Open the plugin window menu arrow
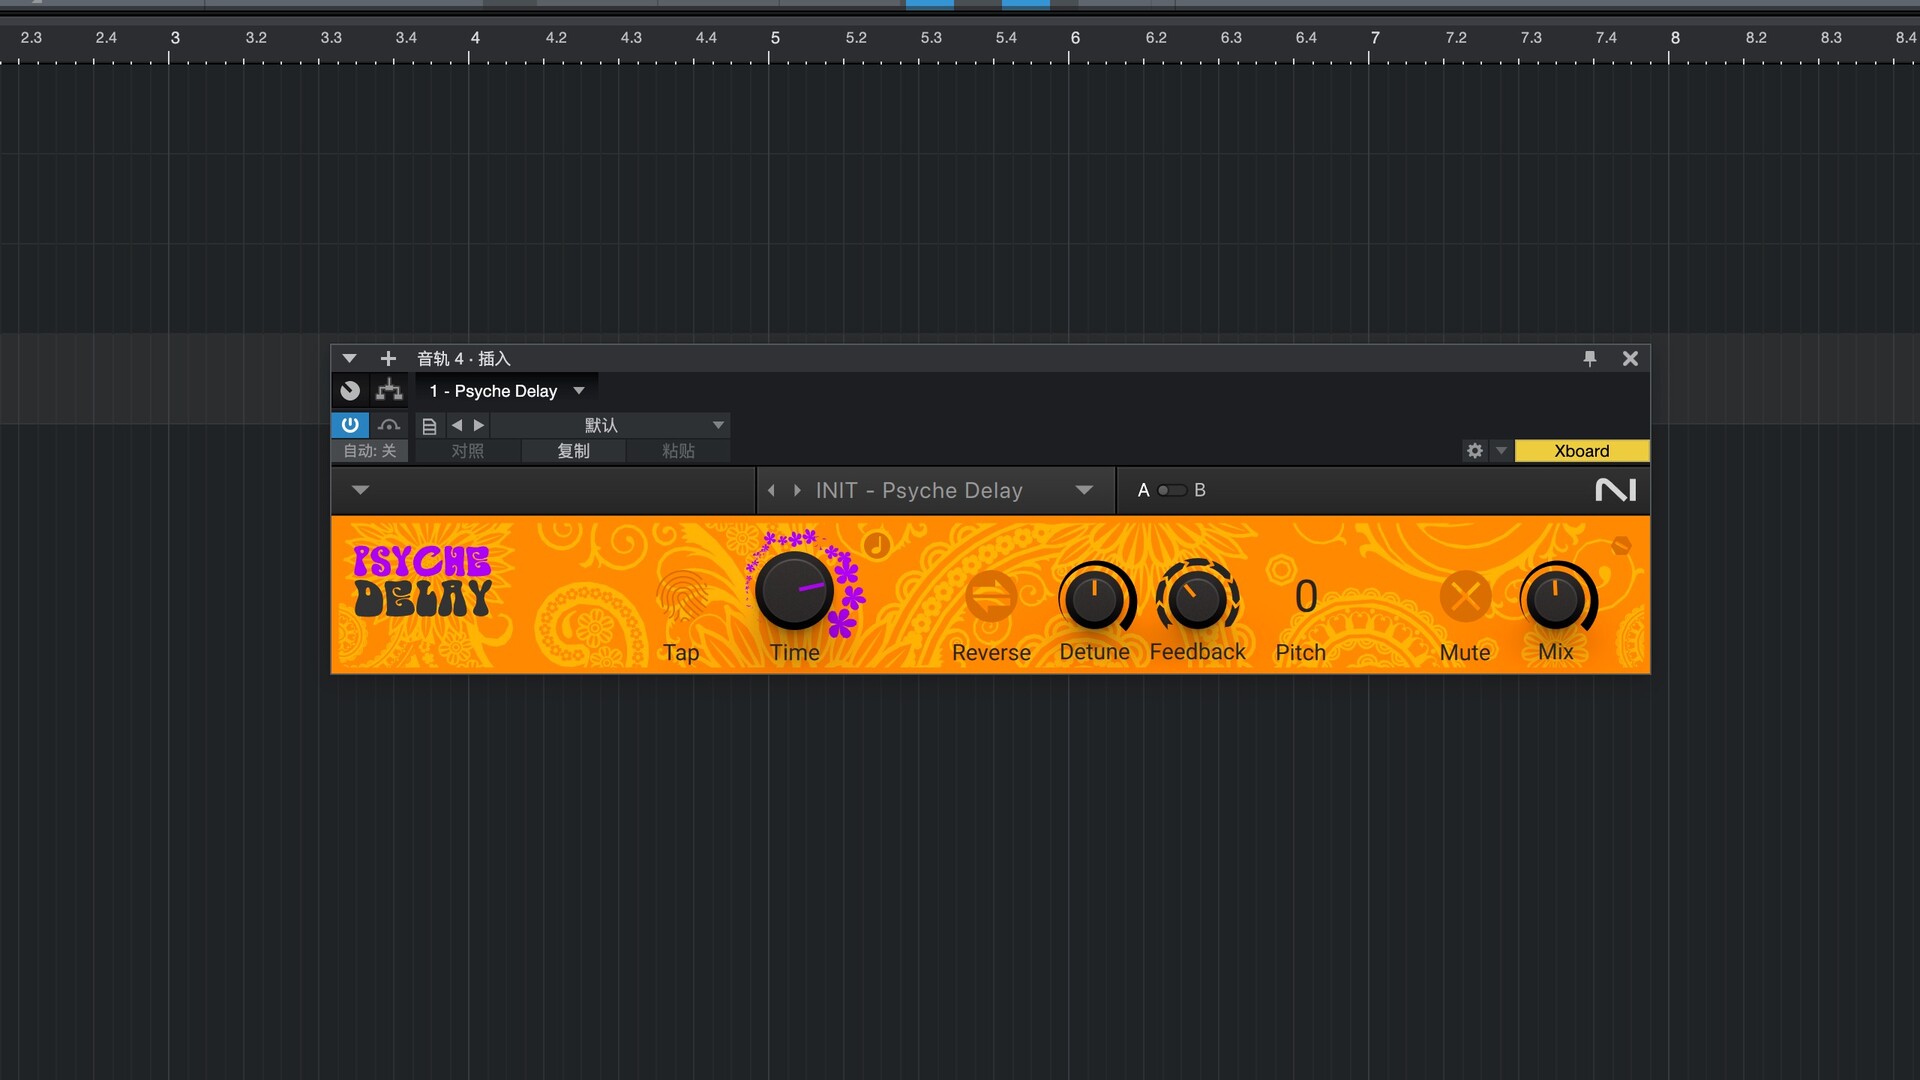The height and width of the screenshot is (1080, 1920). coord(349,358)
